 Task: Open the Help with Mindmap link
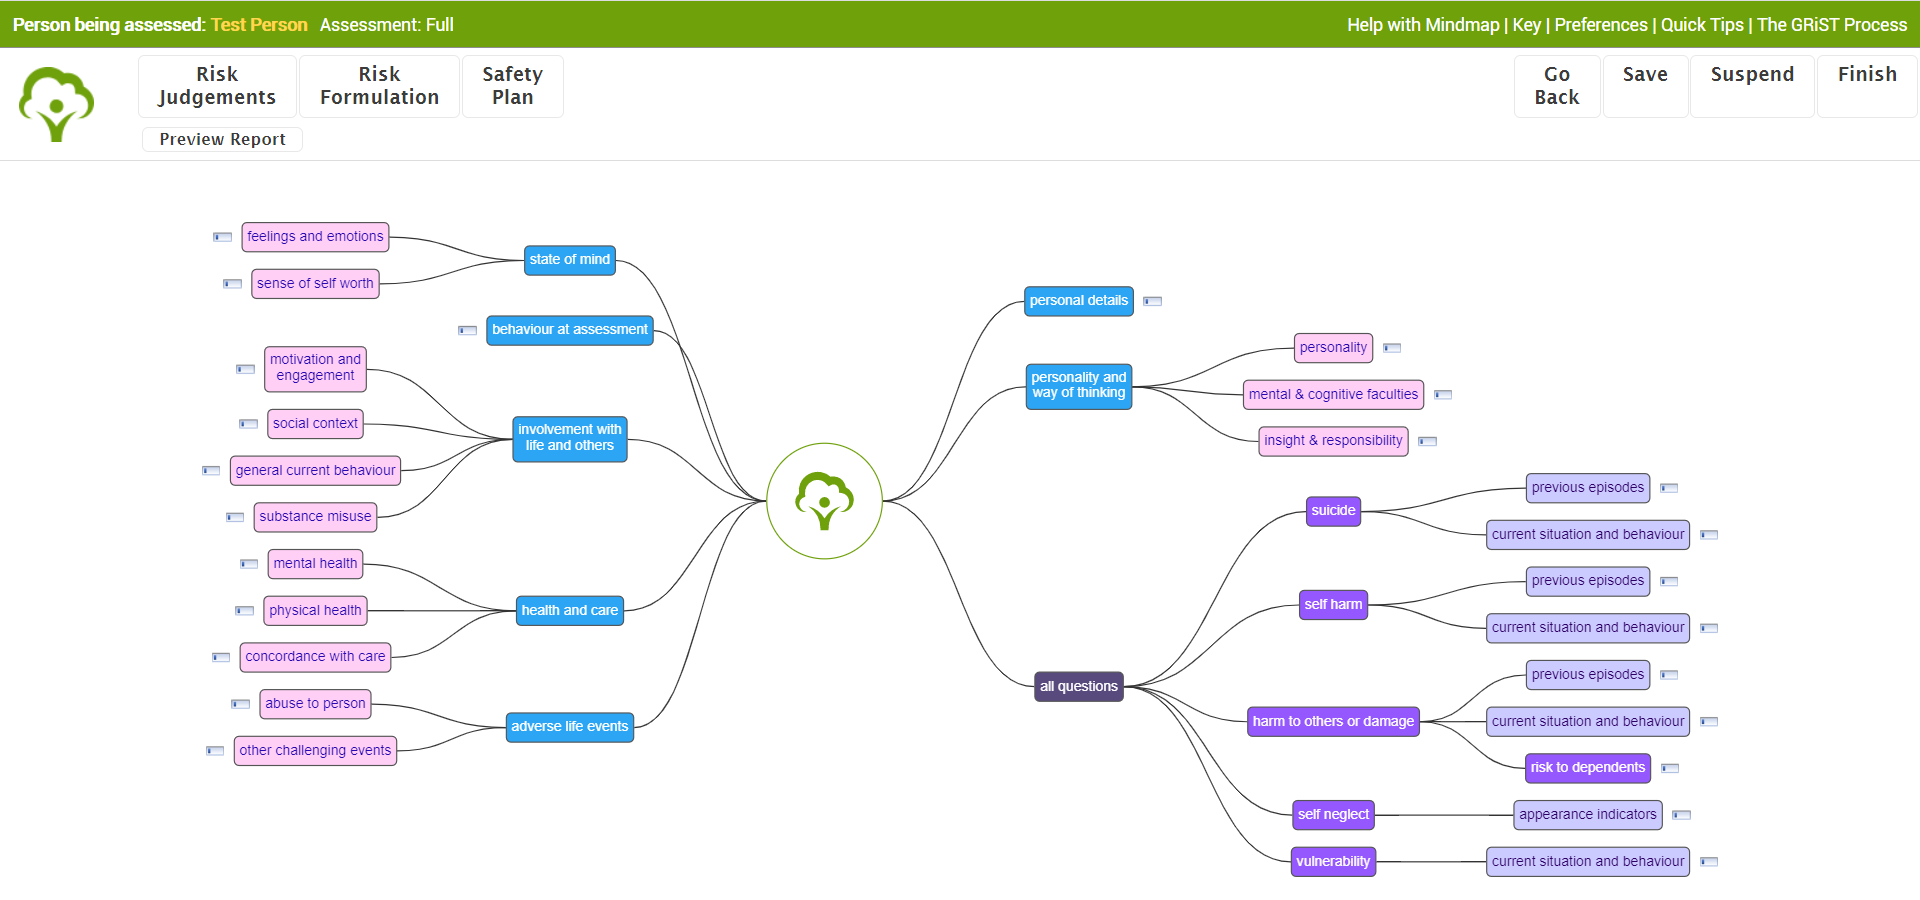1422,25
